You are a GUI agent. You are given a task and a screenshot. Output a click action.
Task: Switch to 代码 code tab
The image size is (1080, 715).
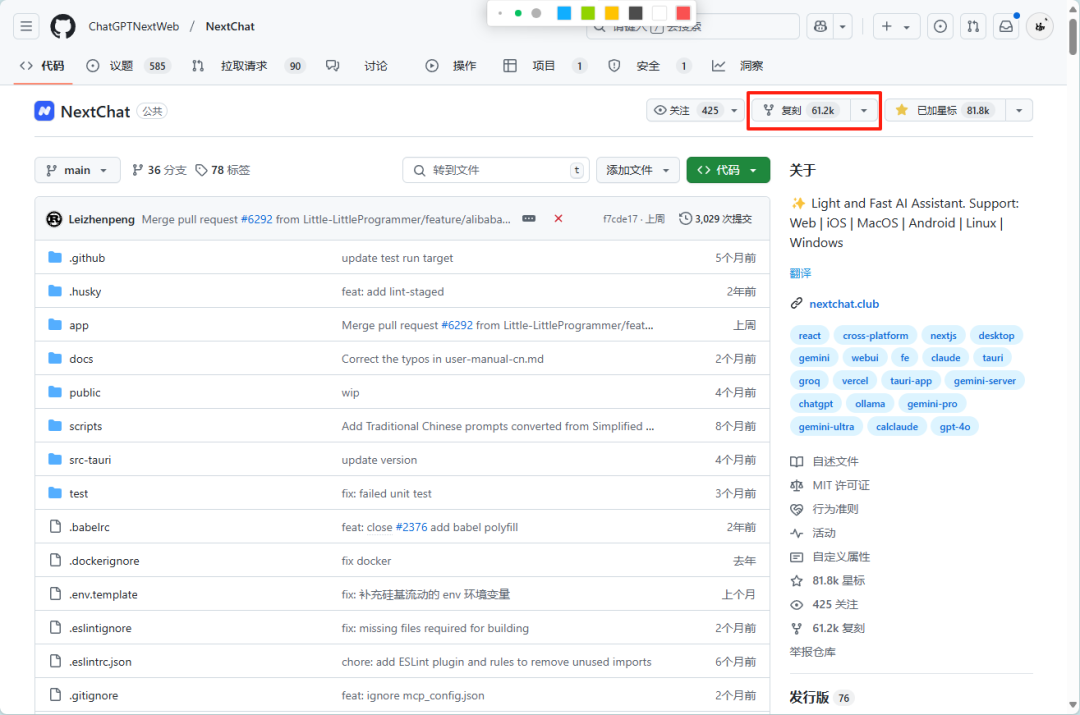[43, 65]
